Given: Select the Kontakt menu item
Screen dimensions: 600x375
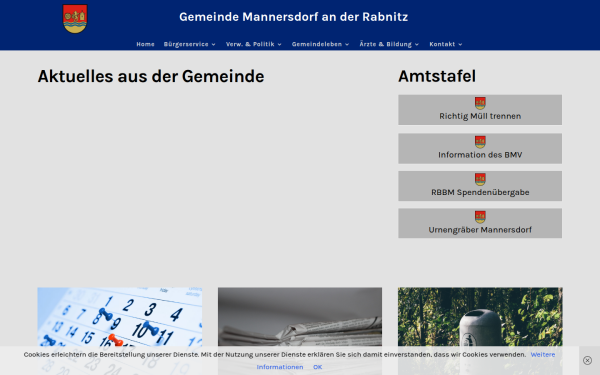Looking at the screenshot, I should coord(442,44).
